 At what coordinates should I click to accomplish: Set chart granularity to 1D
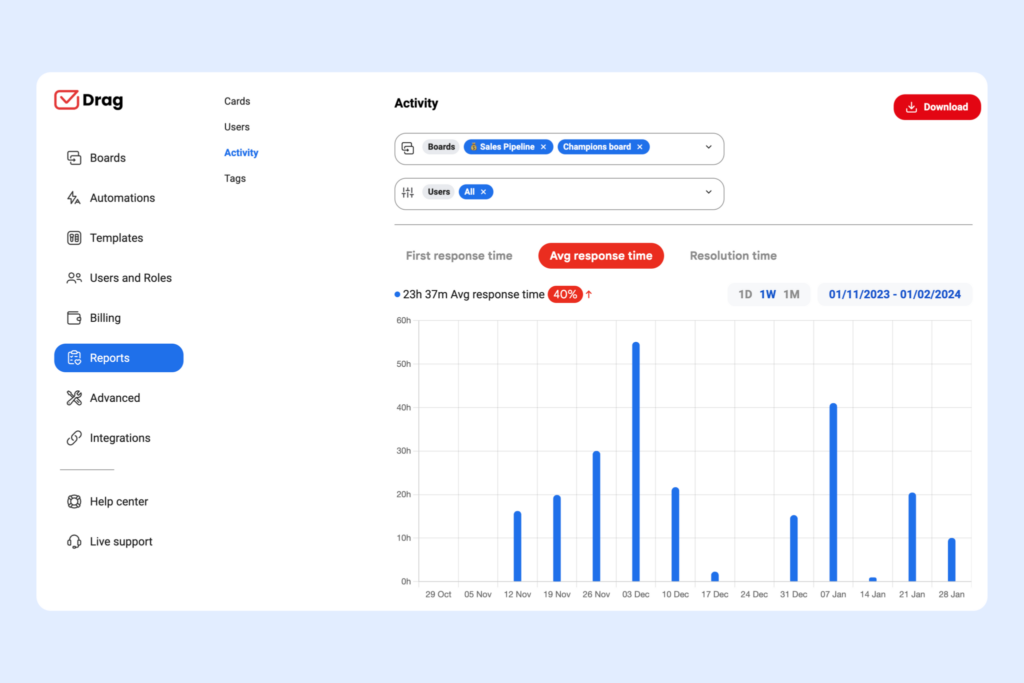coord(745,294)
